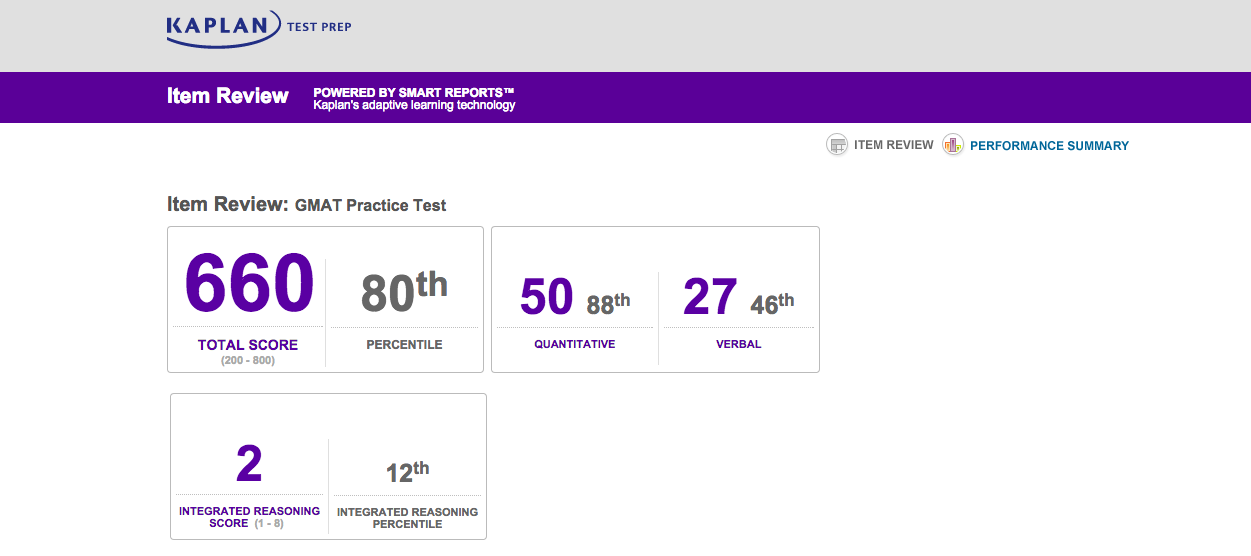Image resolution: width=1251 pixels, height=556 pixels.
Task: Click the verbal score 27
Action: [x=710, y=297]
